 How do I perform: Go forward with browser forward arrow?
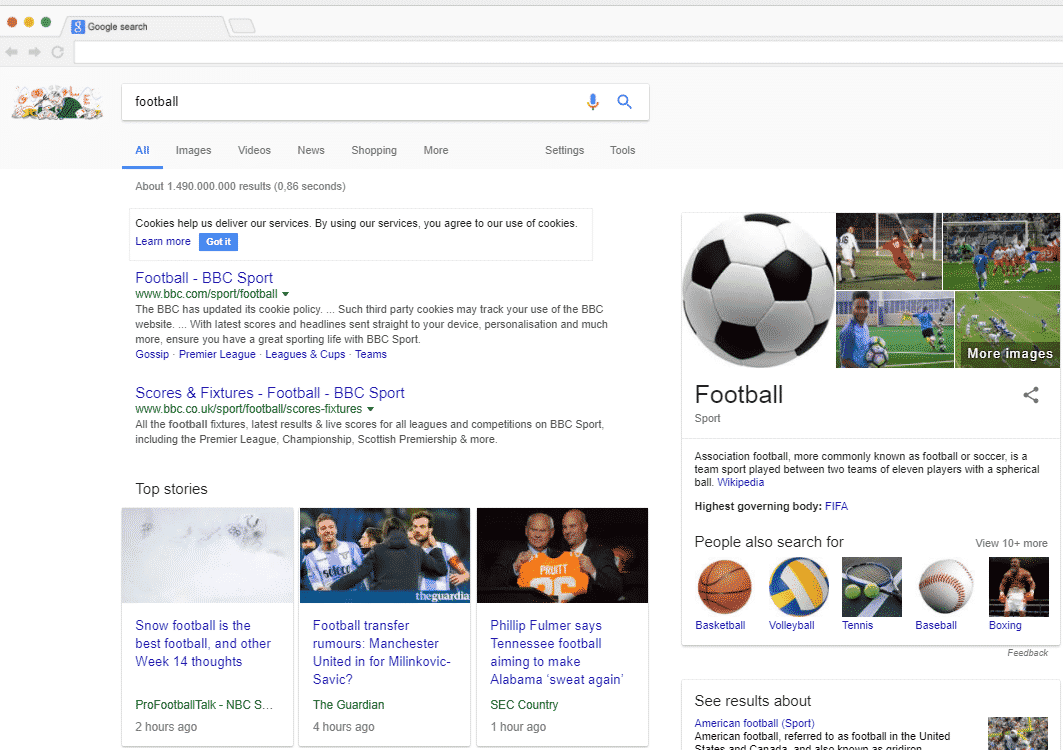click(x=35, y=52)
